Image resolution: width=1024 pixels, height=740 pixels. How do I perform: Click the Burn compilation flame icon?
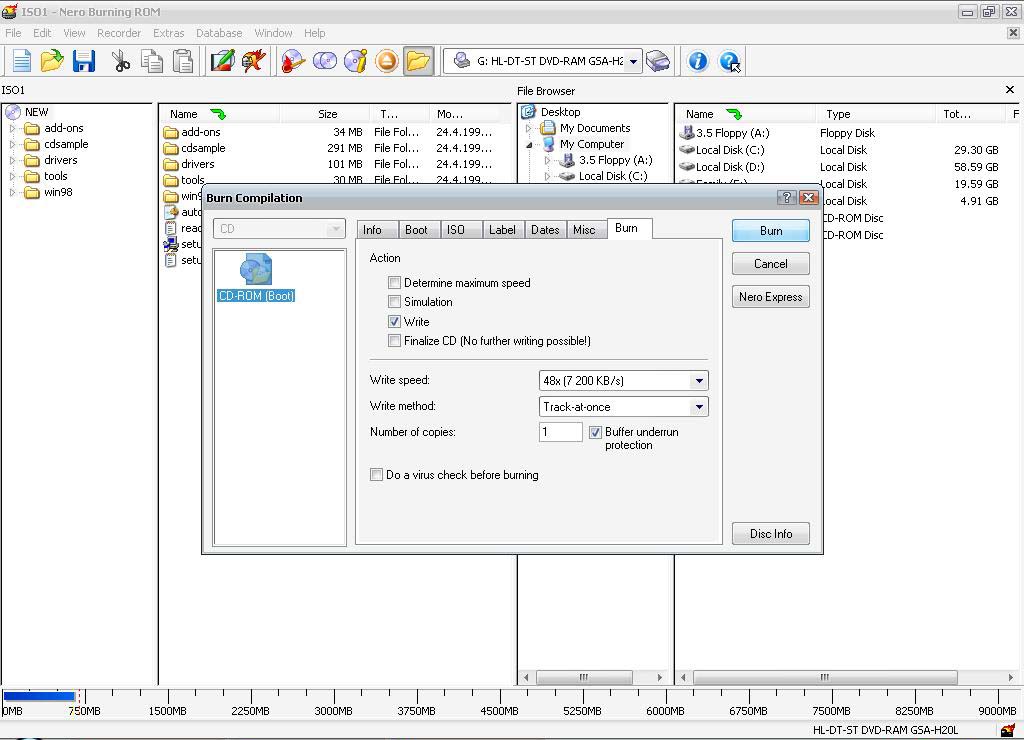point(293,61)
